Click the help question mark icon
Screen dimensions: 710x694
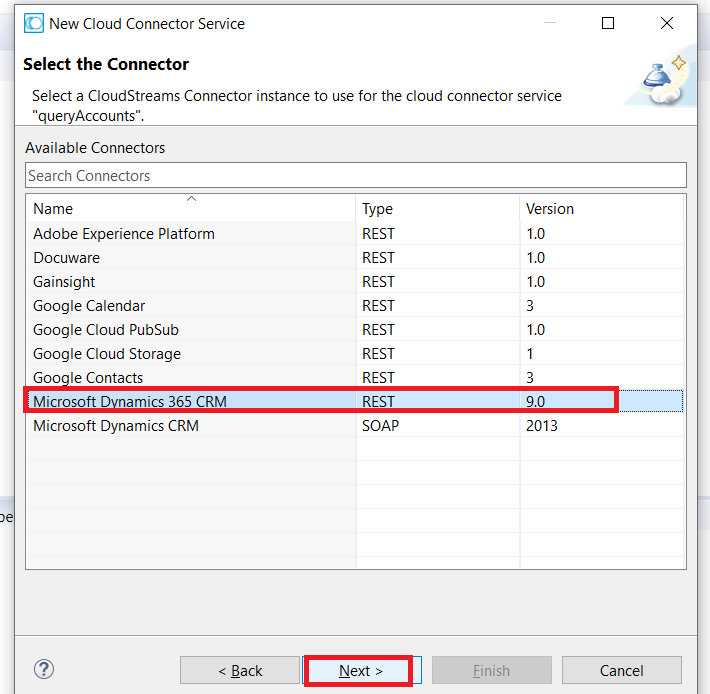(x=44, y=669)
